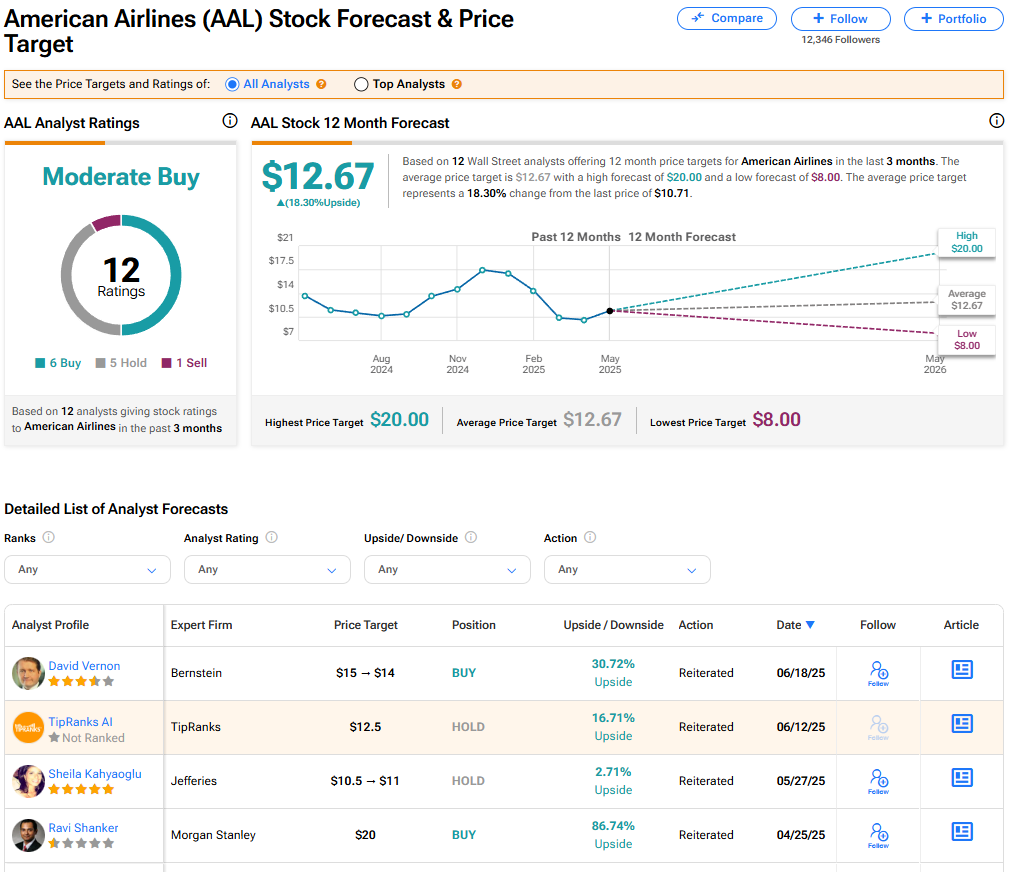This screenshot has height=872, width=1019.
Task: Follow American Airlines stock
Action: [840, 19]
